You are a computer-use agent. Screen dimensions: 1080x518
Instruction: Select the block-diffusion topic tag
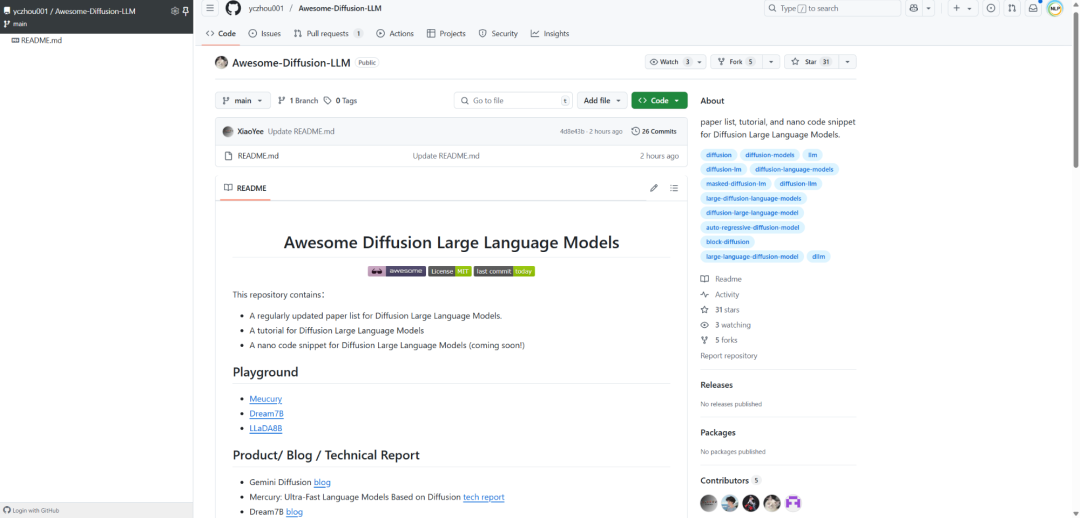point(727,242)
